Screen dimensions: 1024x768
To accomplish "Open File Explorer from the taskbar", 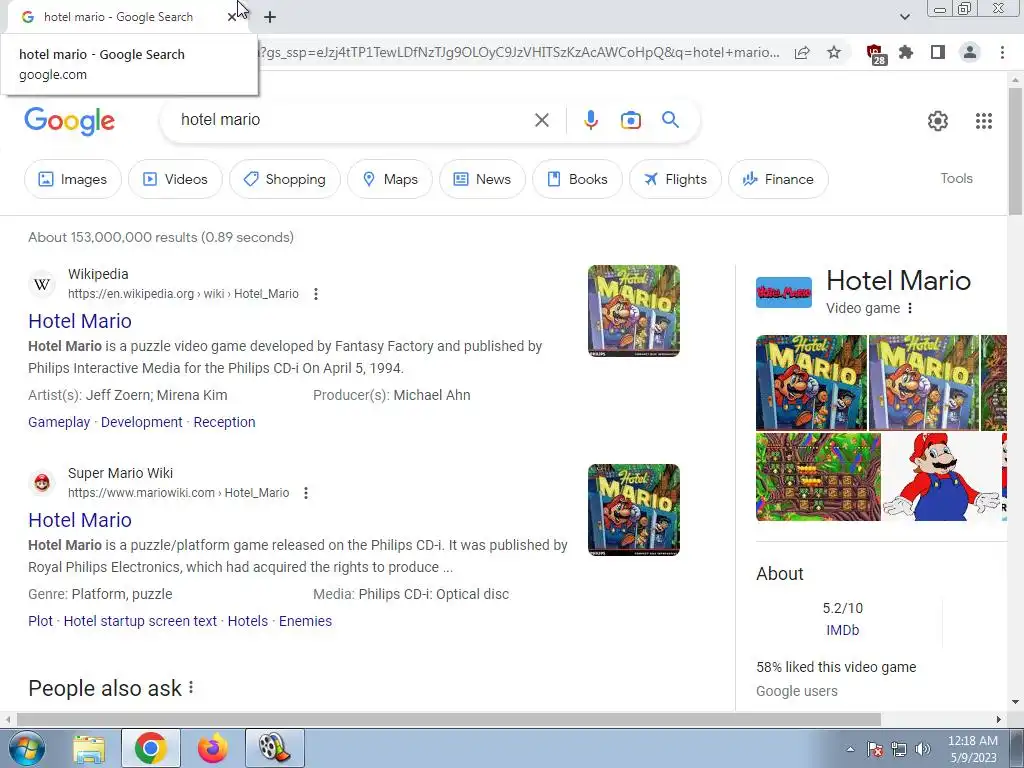I will [89, 748].
